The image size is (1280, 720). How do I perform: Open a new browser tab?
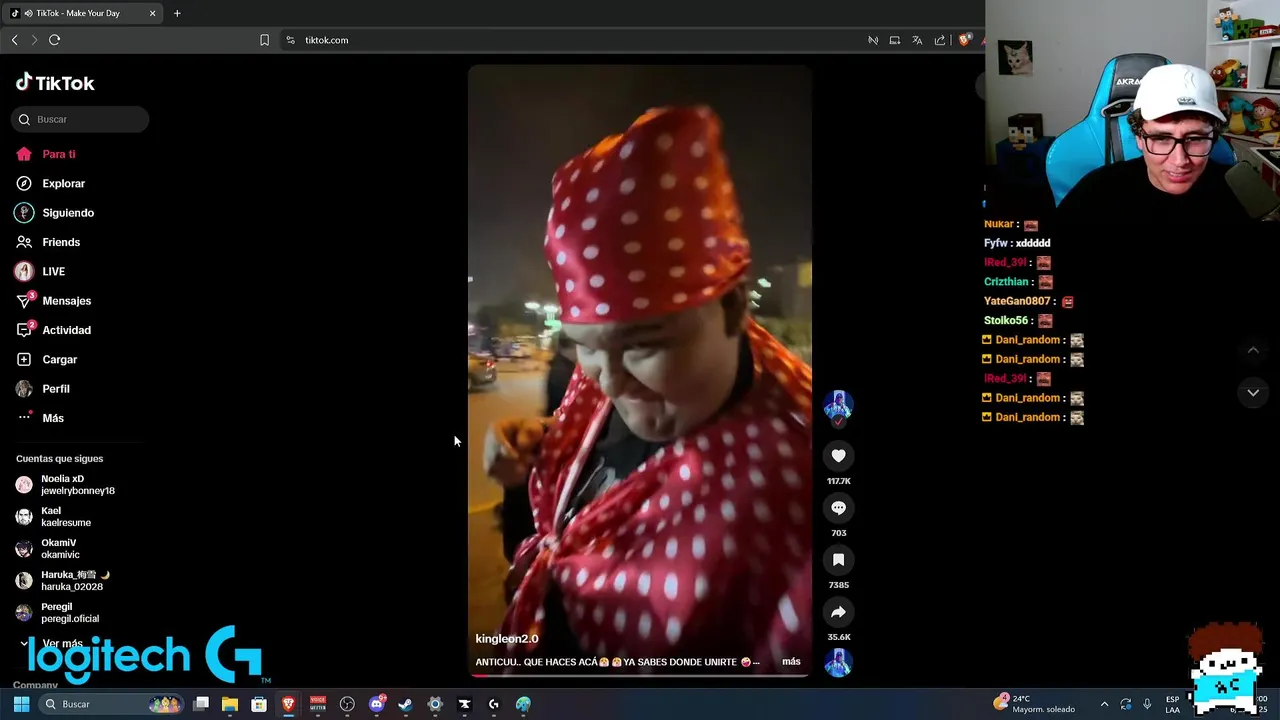pos(177,13)
